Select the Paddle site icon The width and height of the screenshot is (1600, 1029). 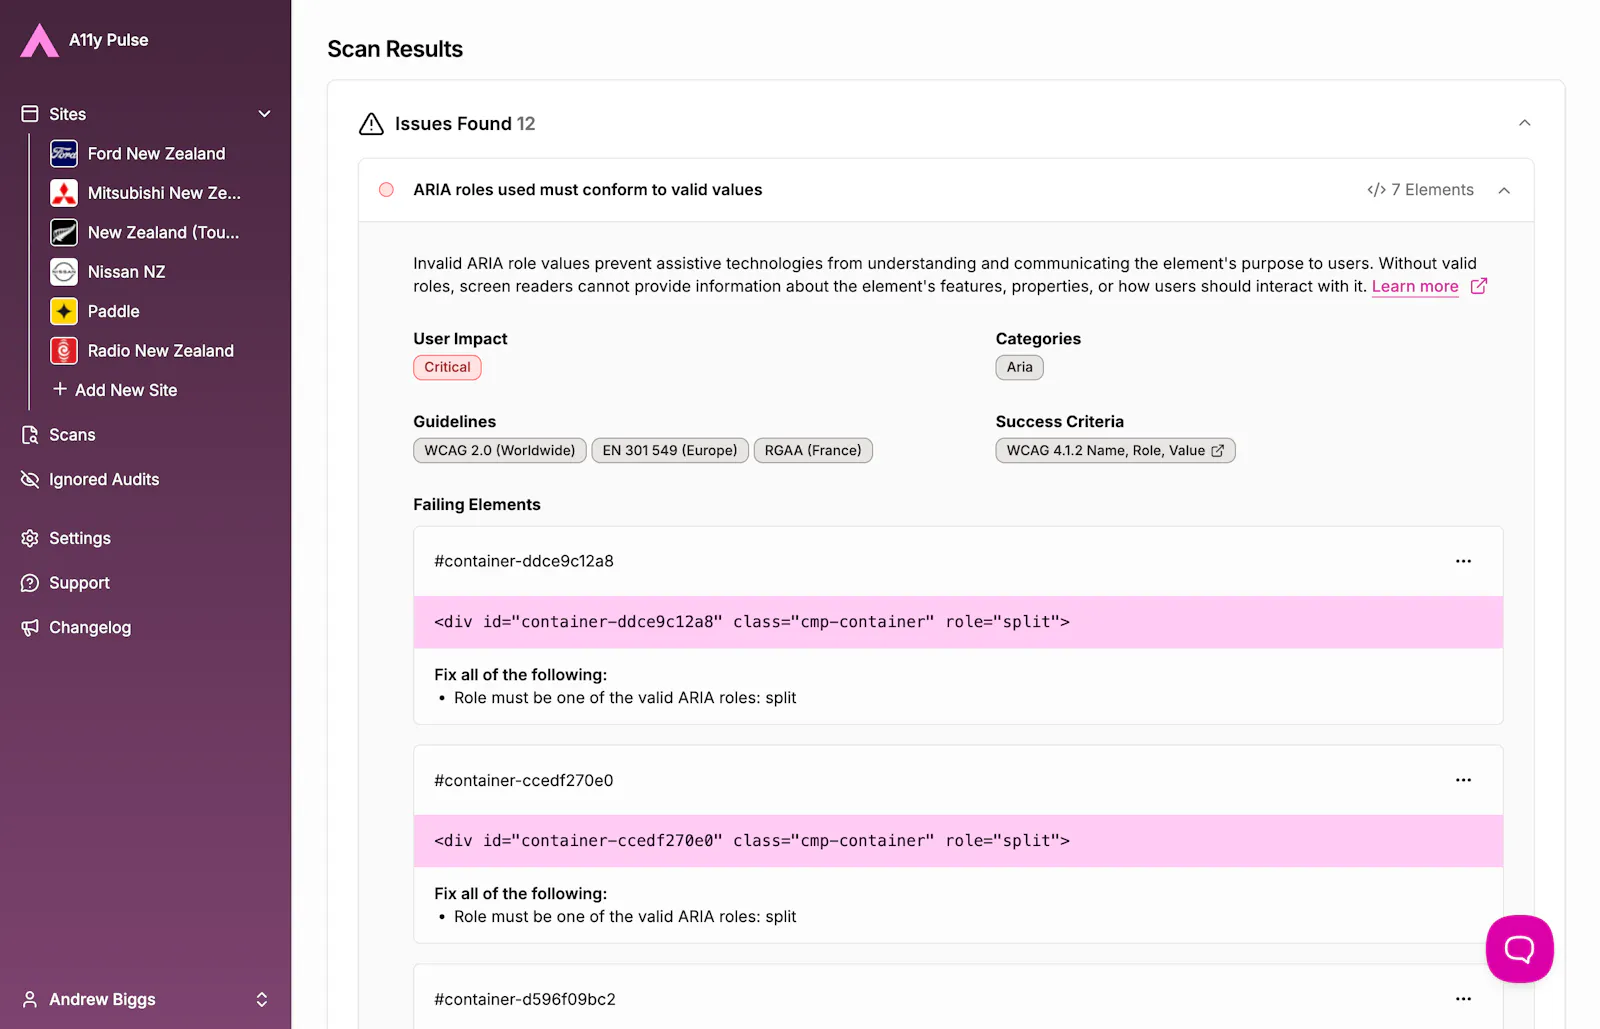[x=64, y=311]
